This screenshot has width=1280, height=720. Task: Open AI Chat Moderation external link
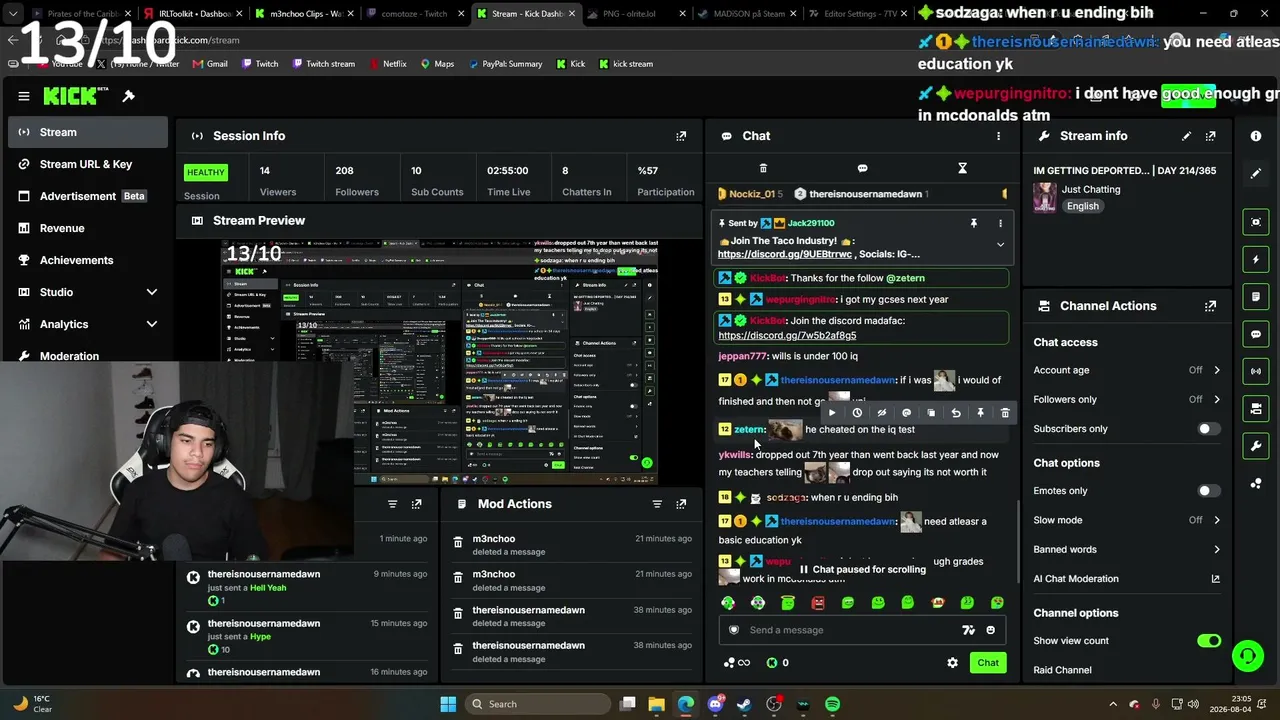[1216, 579]
